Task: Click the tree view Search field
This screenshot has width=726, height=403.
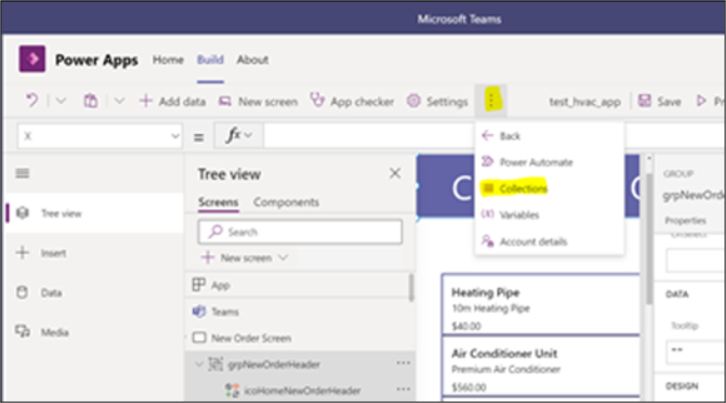Action: [300, 232]
